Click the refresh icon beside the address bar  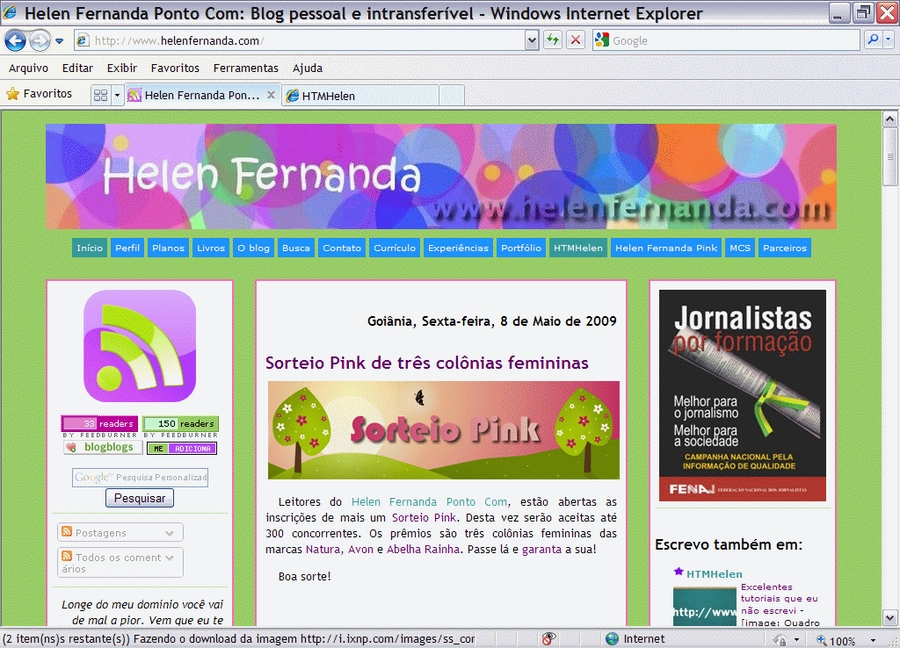click(552, 40)
